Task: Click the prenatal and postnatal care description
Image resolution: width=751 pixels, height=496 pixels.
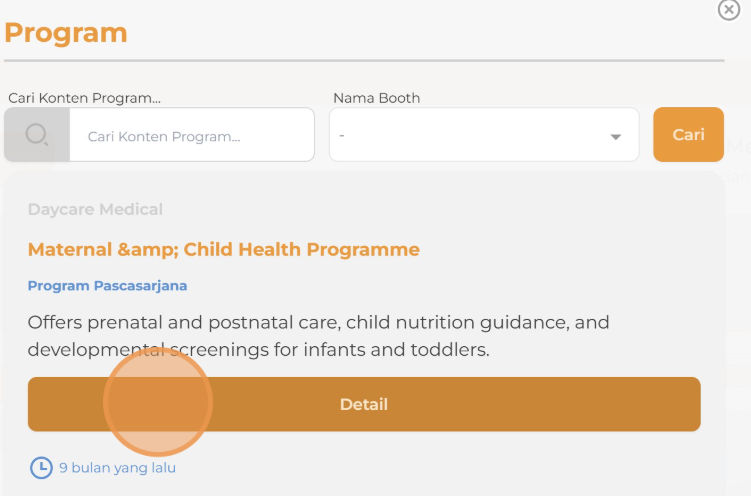Action: click(318, 336)
